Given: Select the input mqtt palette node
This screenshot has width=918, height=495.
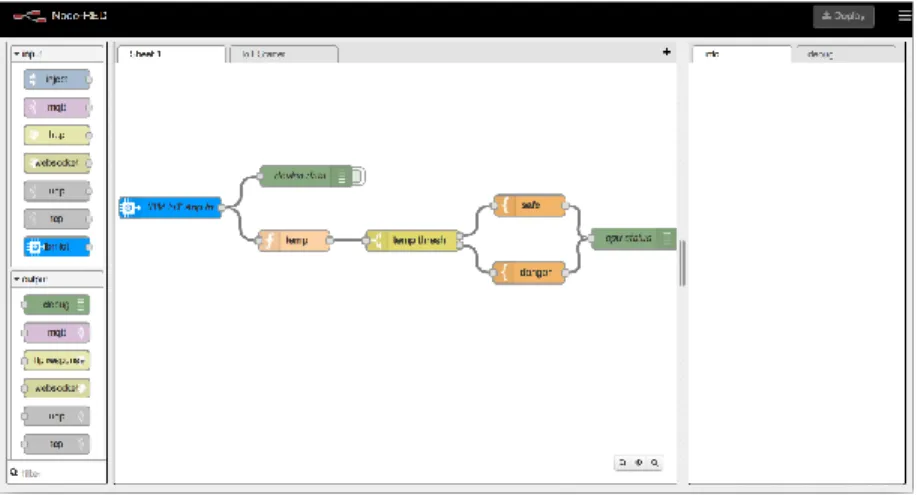Looking at the screenshot, I should click(57, 107).
